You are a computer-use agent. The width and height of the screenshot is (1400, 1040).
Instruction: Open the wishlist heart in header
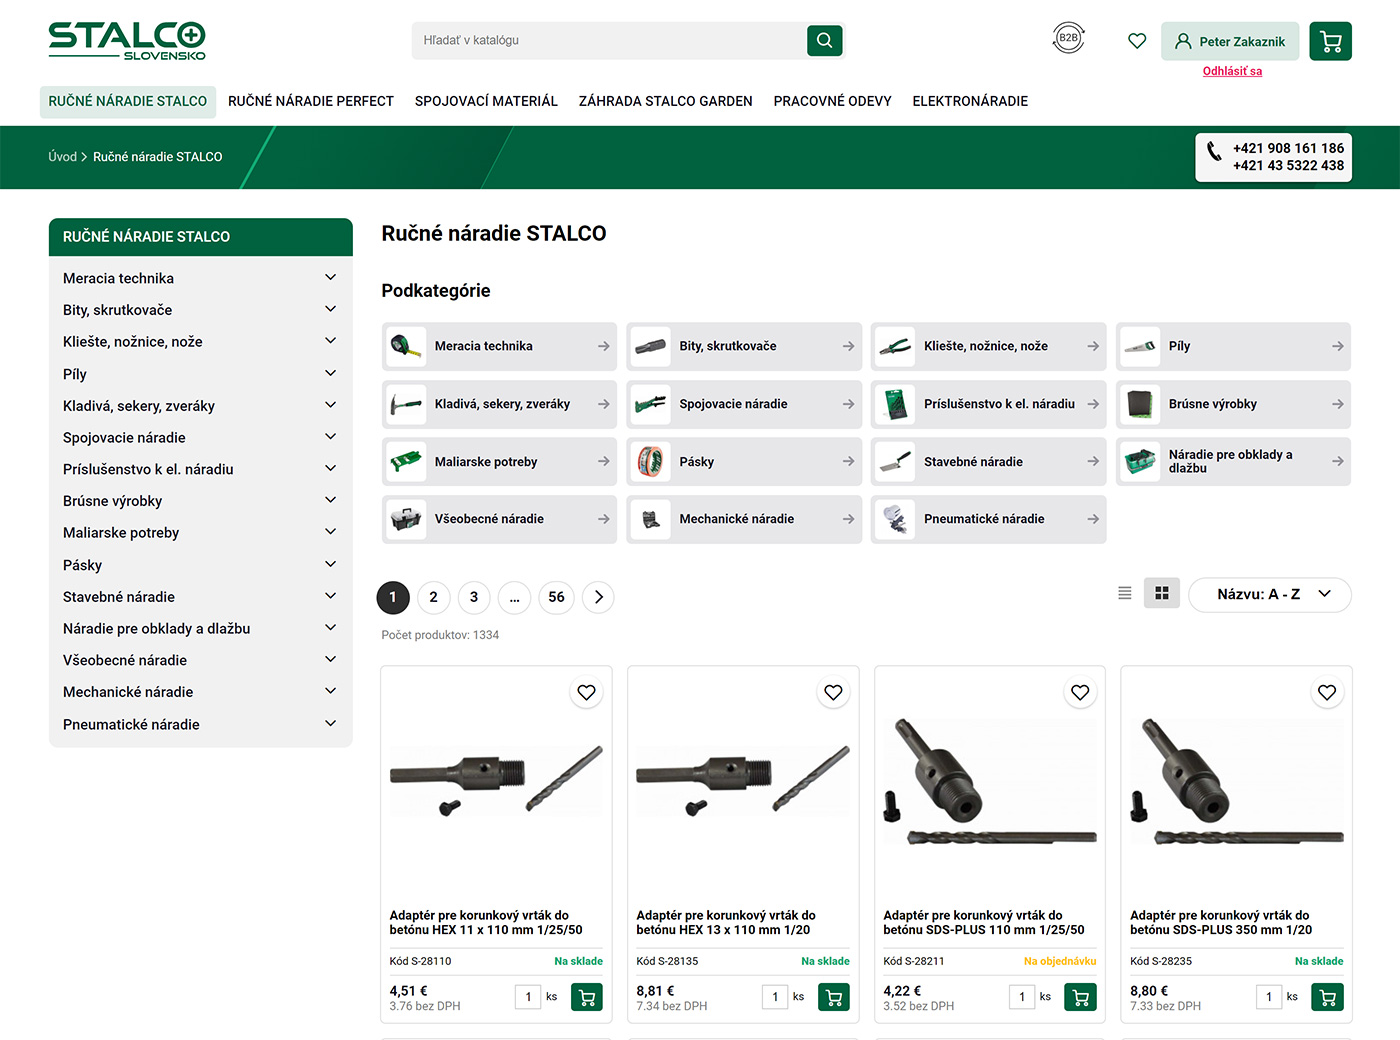pos(1137,41)
